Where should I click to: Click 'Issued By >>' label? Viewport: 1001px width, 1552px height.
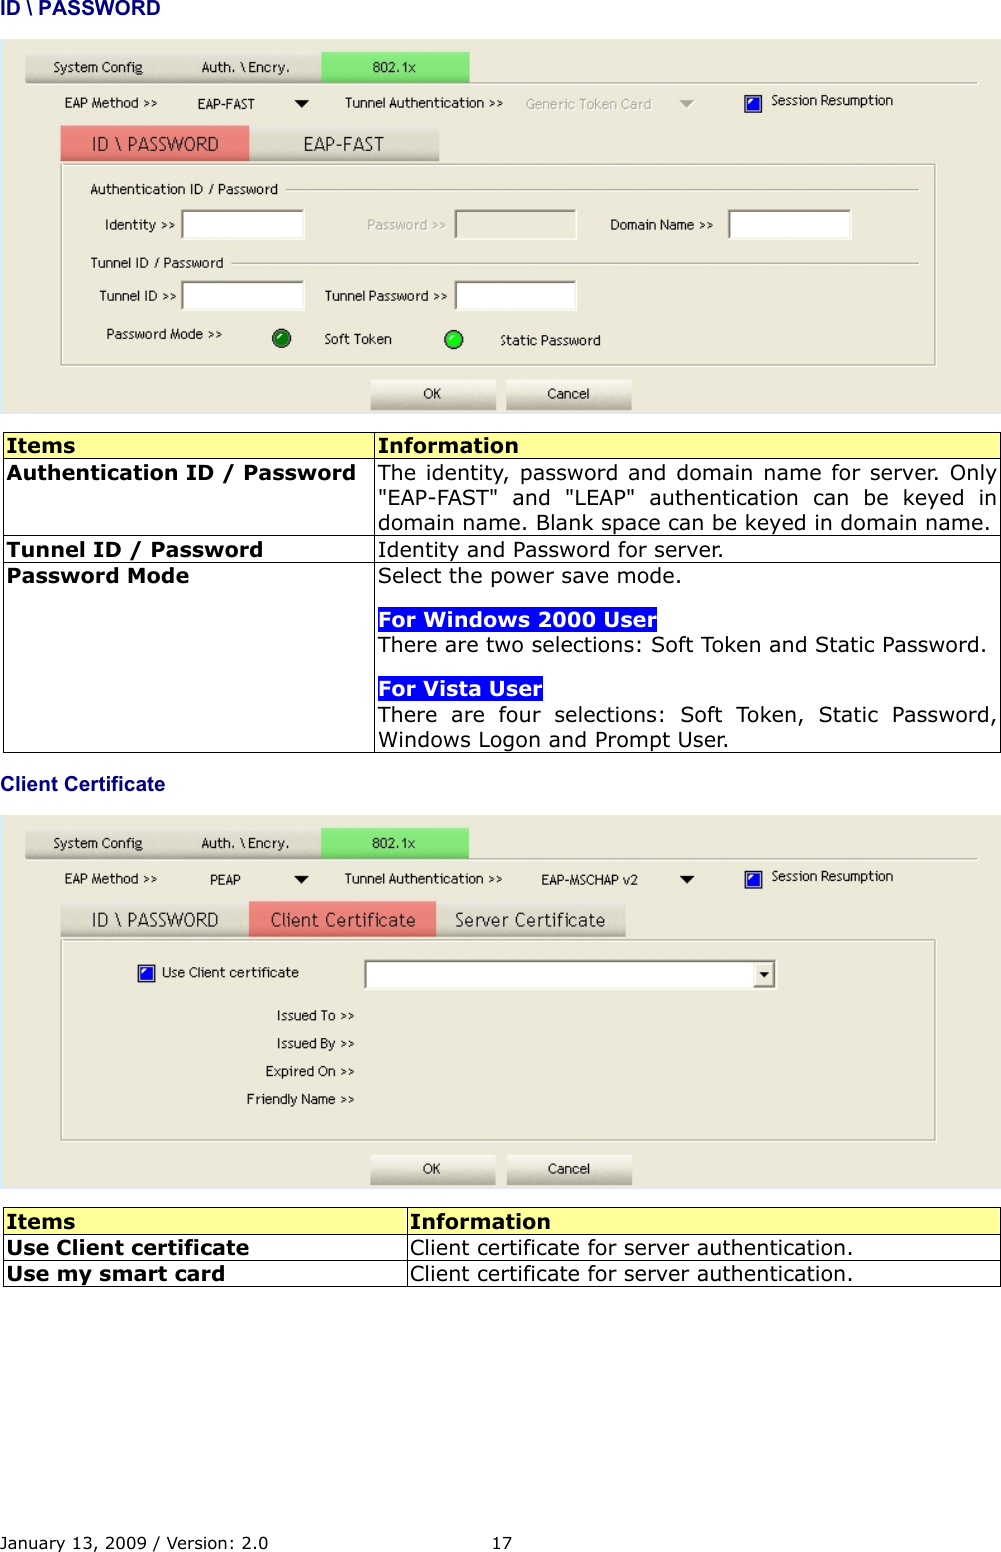pos(315,1043)
